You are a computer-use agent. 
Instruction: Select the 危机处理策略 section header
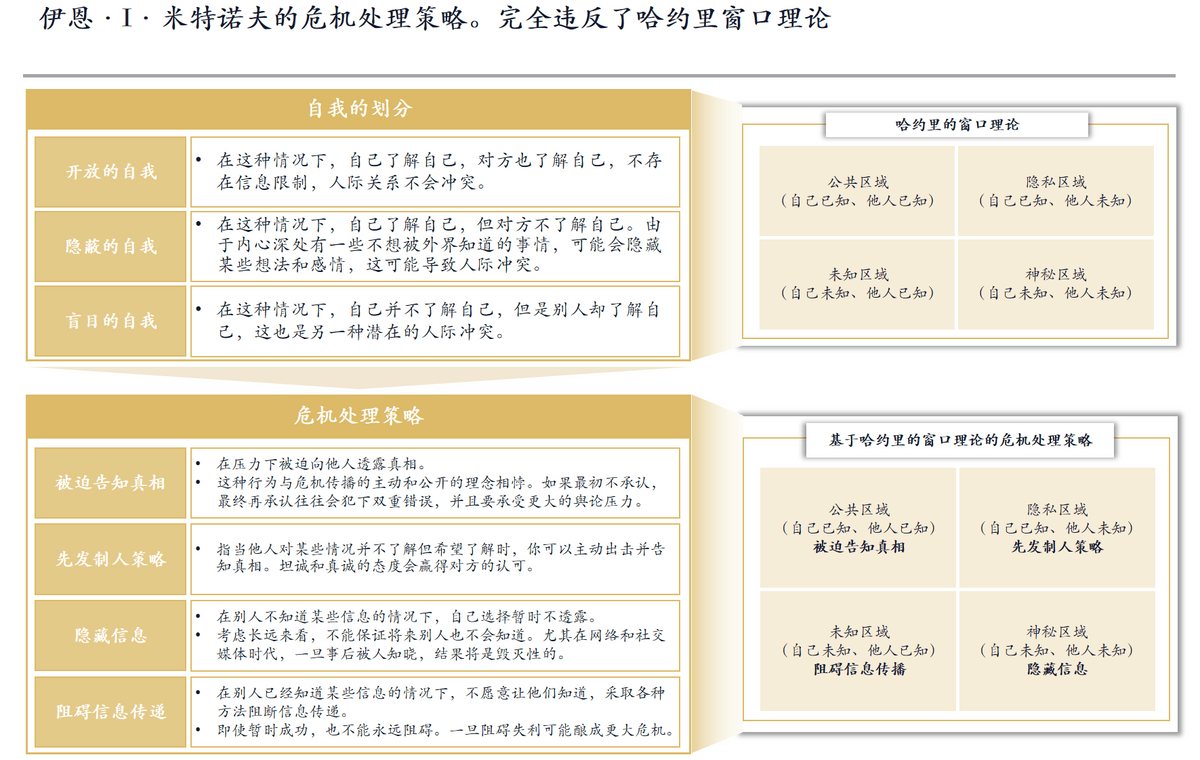point(358,416)
